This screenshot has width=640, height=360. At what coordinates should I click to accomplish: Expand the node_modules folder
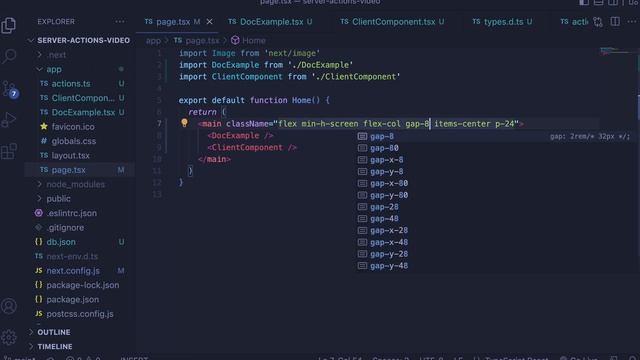(x=80, y=184)
